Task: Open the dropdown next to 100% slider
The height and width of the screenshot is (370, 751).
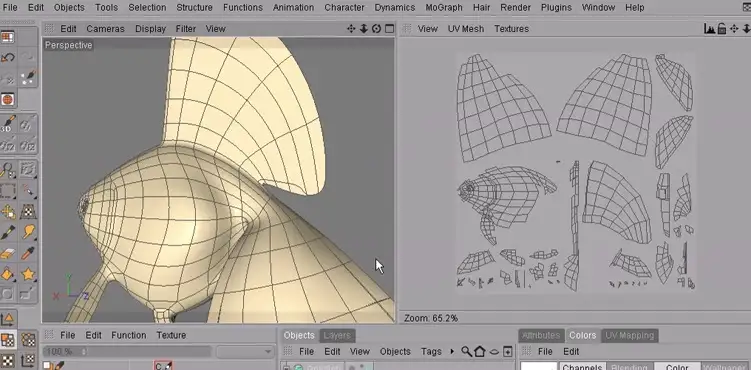Action: (245, 352)
